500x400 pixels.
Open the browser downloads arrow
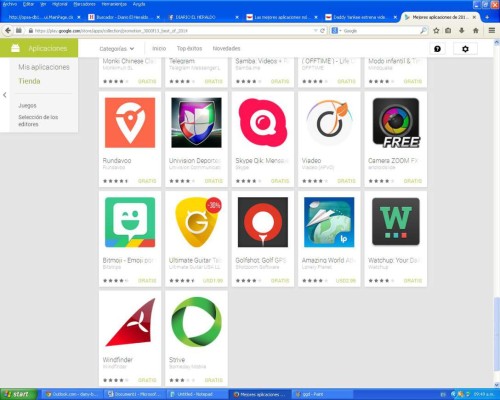462,31
